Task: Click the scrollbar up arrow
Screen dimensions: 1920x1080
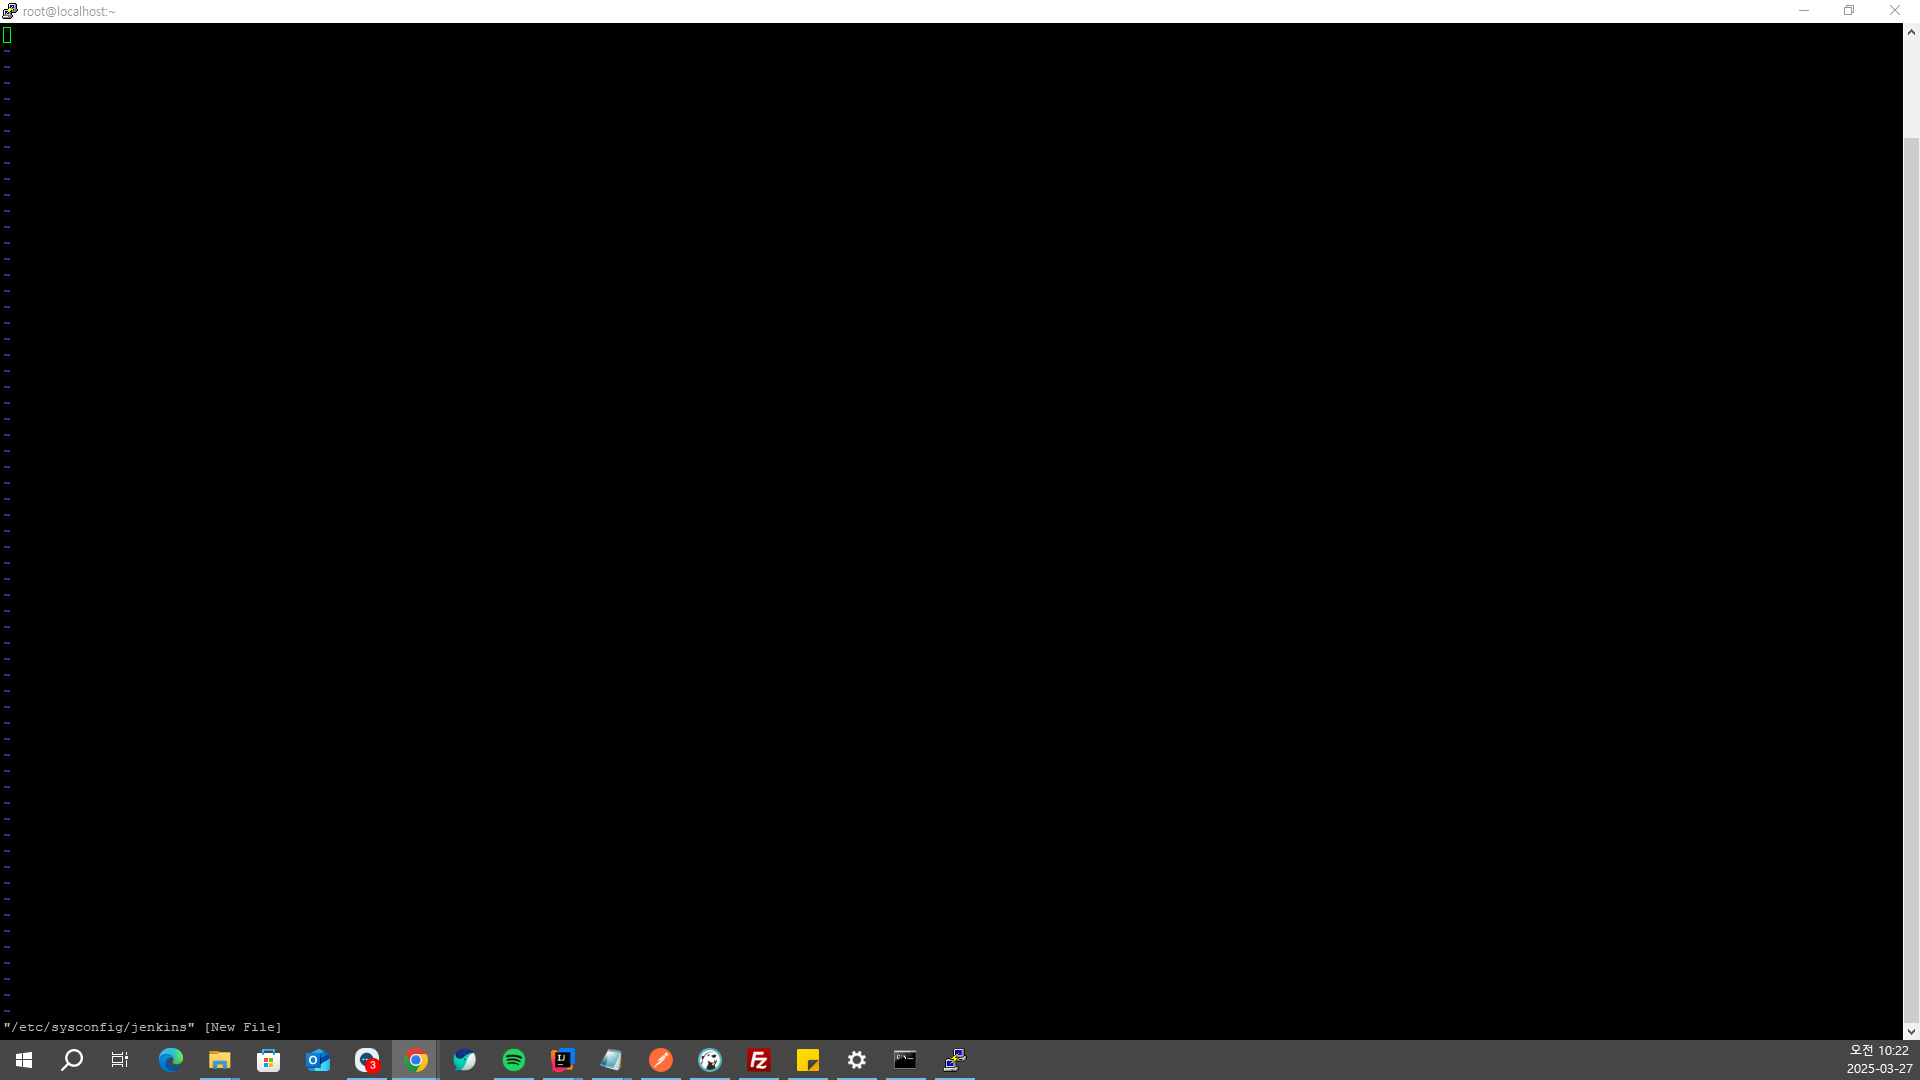Action: pyautogui.click(x=1911, y=32)
